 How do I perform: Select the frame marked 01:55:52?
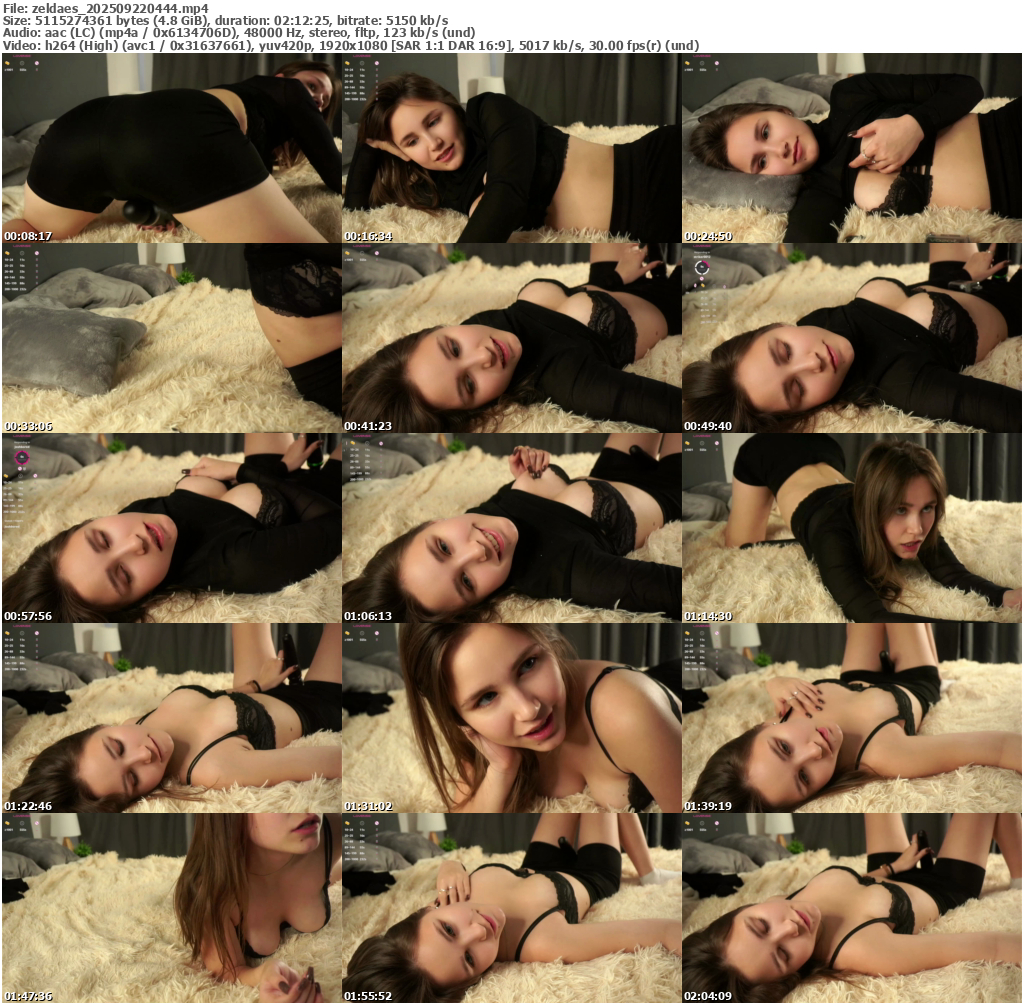coord(511,908)
